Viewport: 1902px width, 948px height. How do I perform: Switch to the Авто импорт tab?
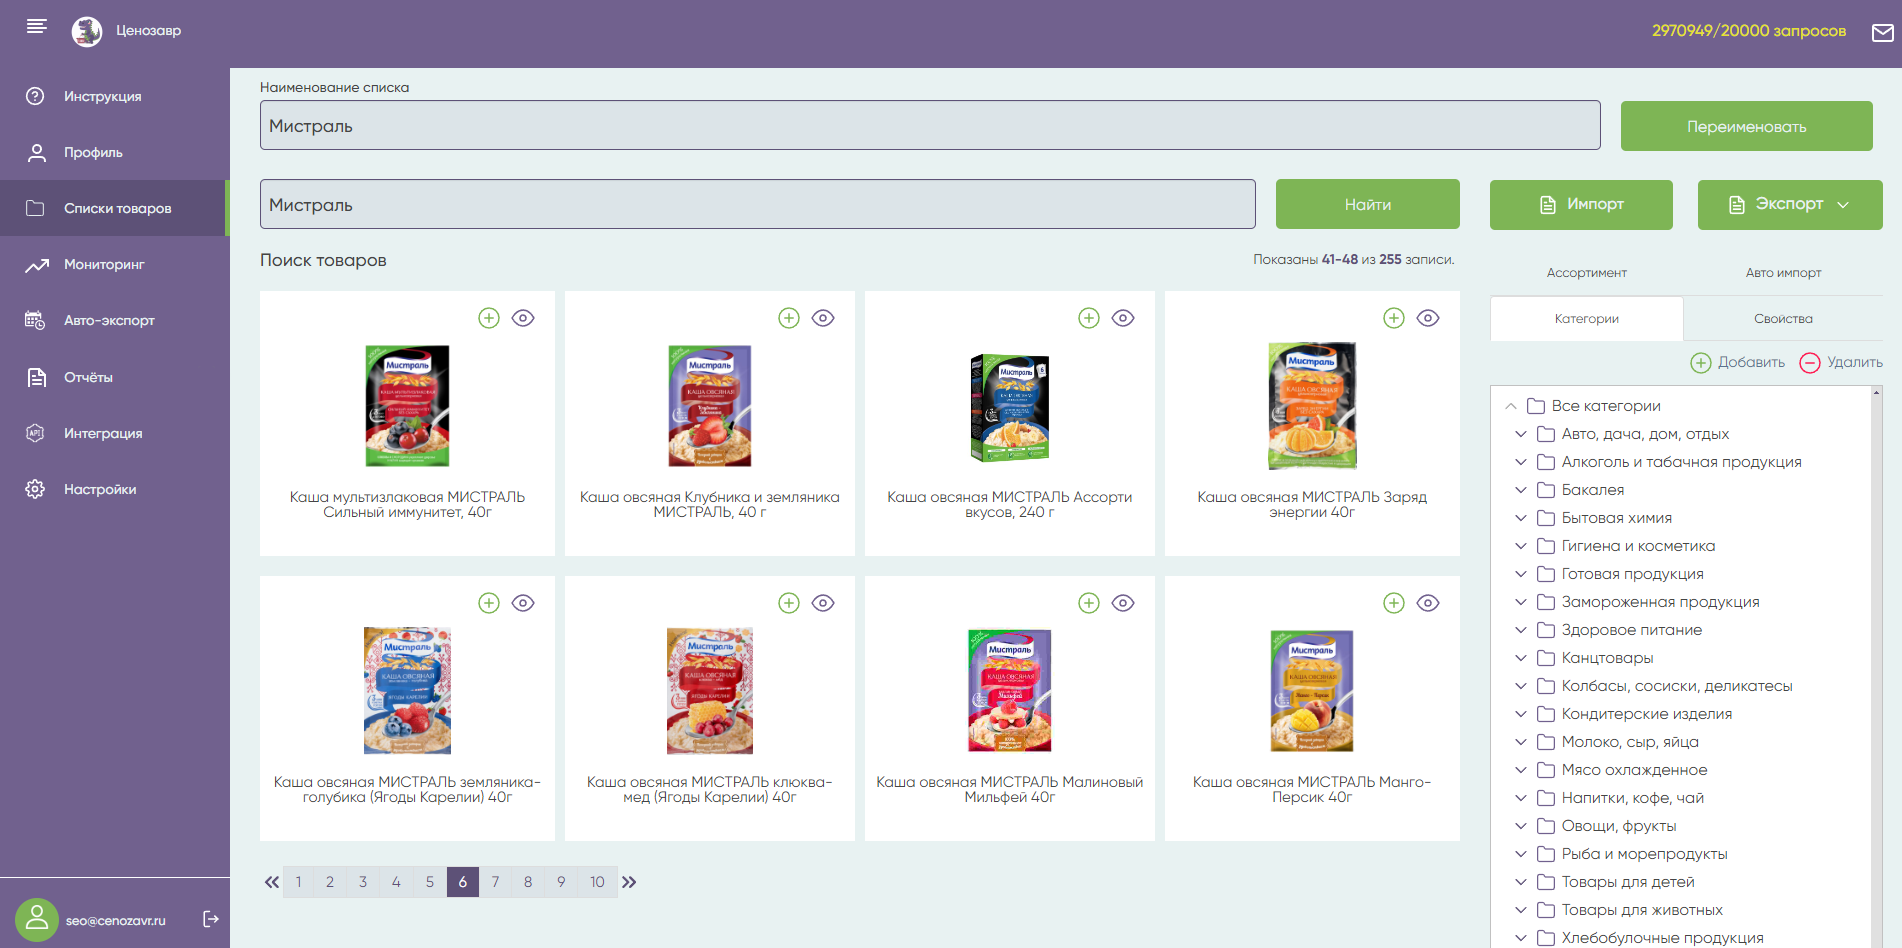click(1783, 273)
